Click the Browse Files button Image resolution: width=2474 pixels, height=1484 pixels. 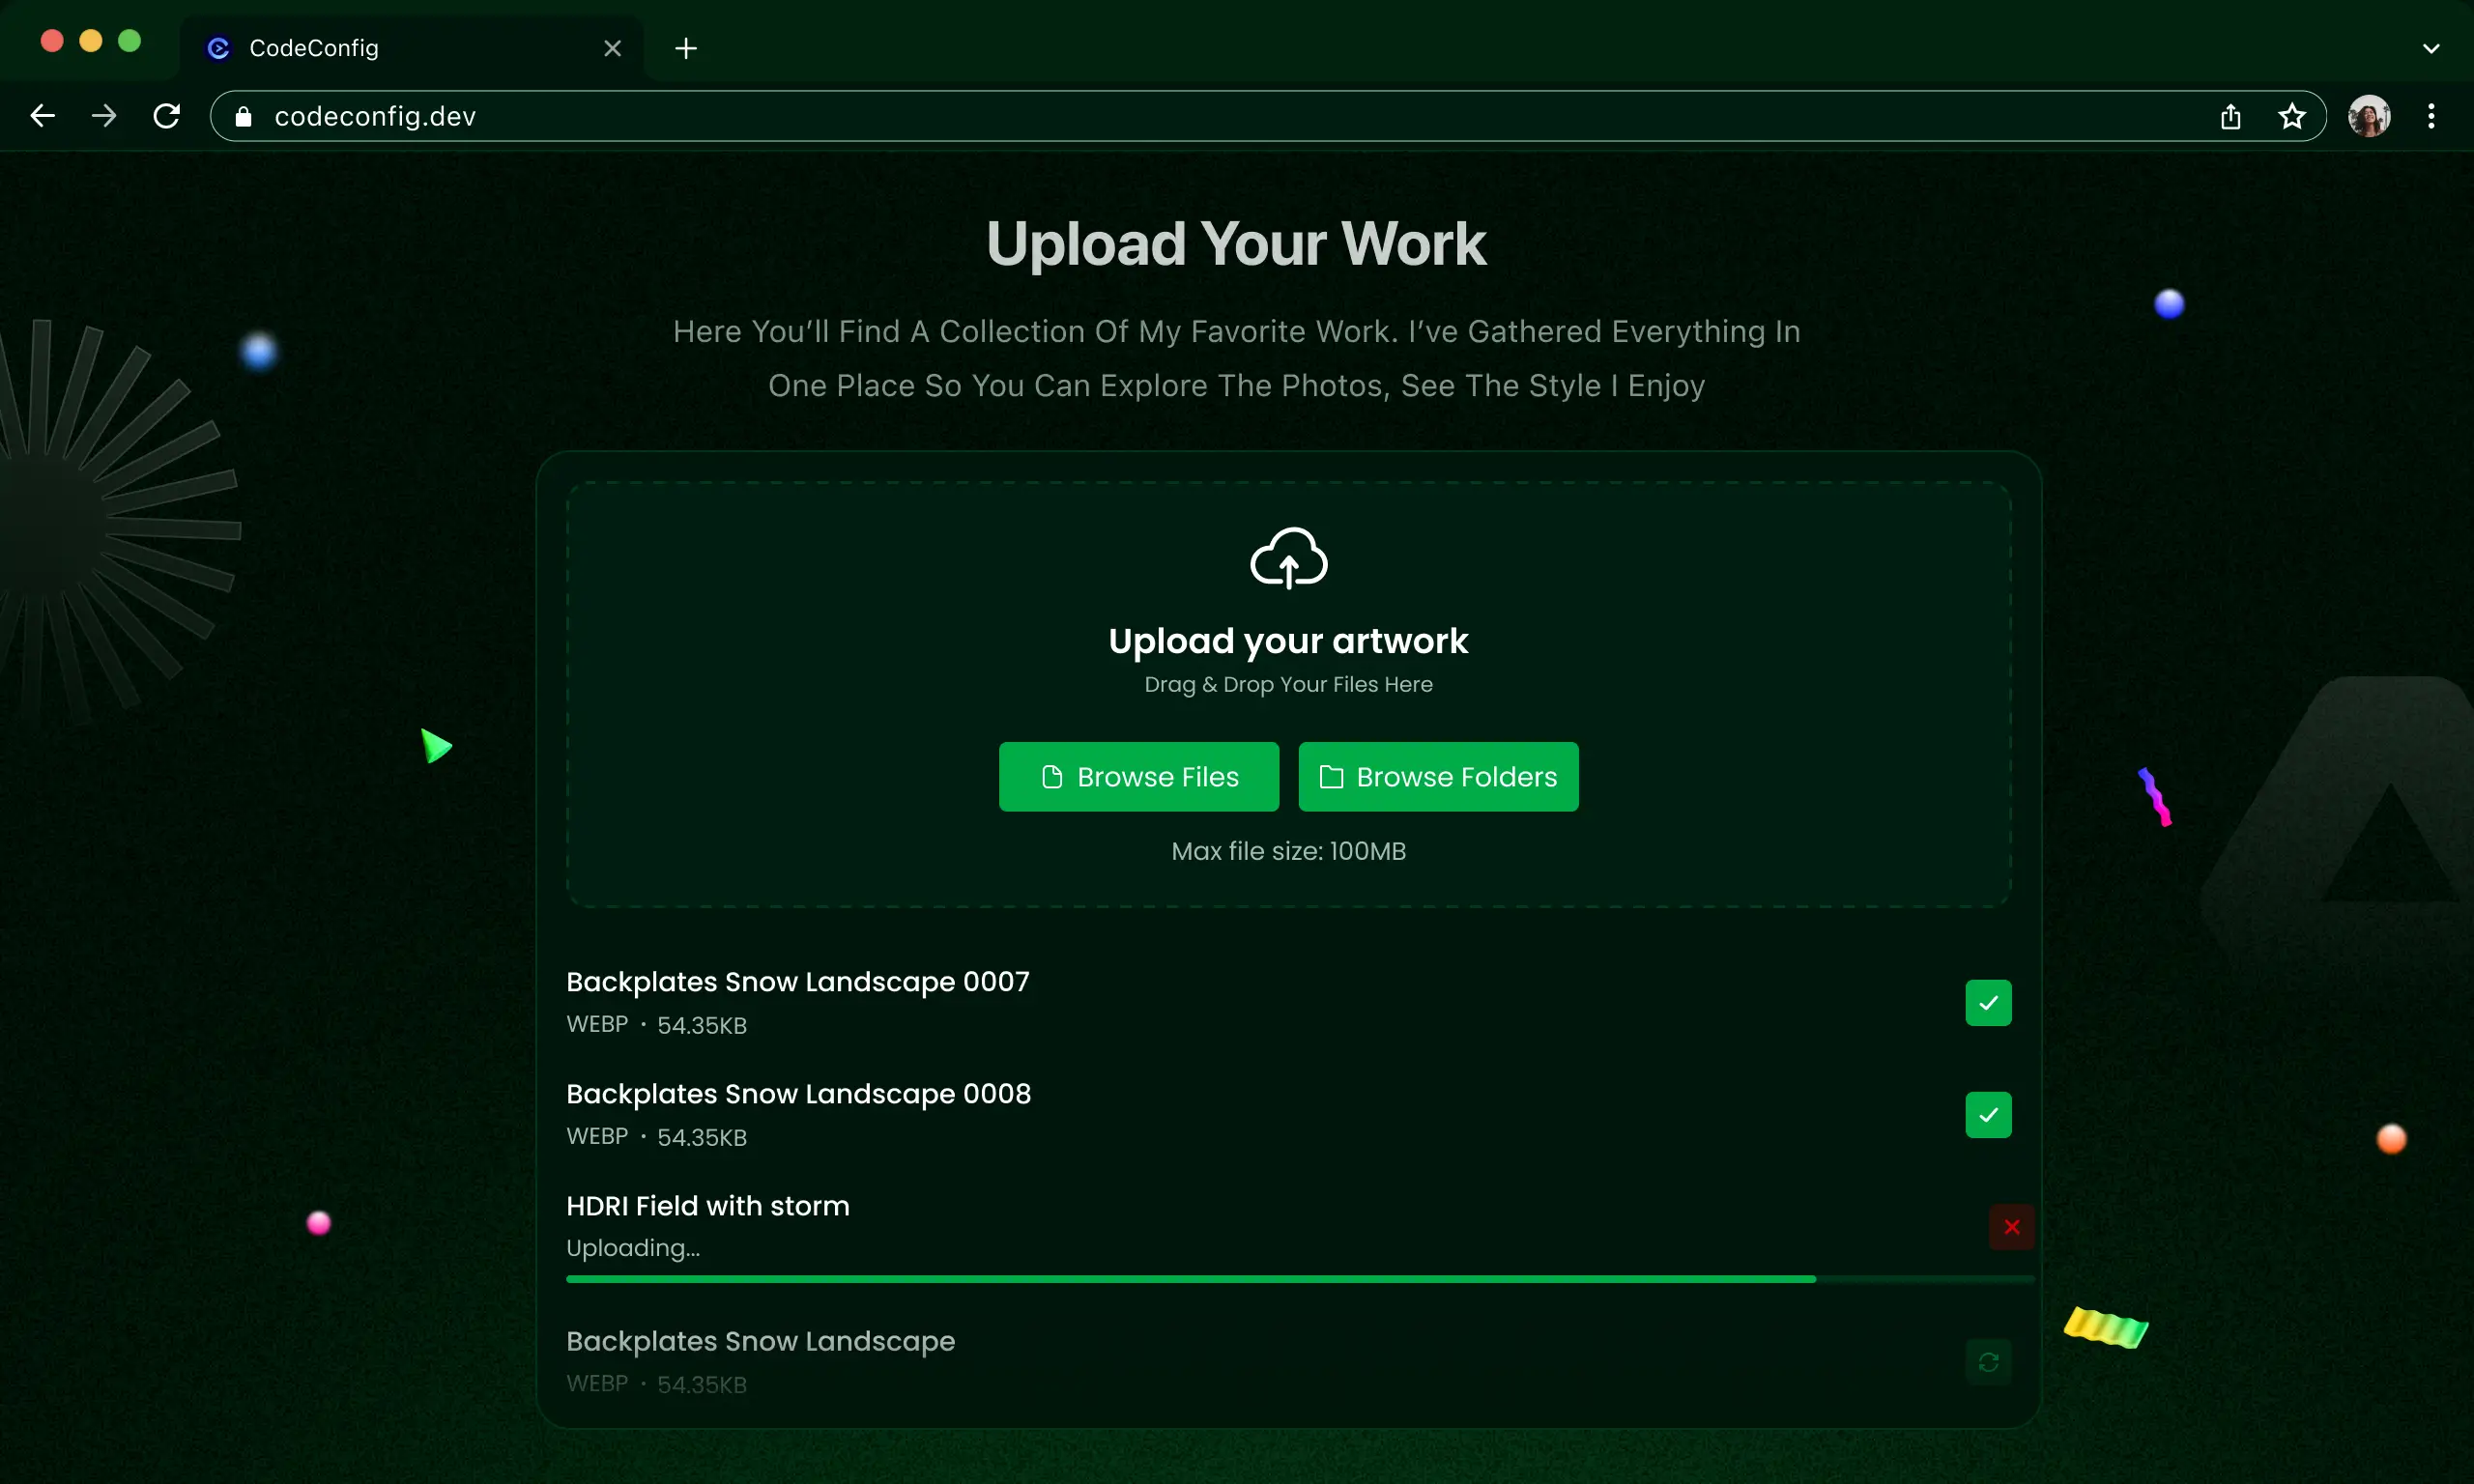coord(1138,777)
